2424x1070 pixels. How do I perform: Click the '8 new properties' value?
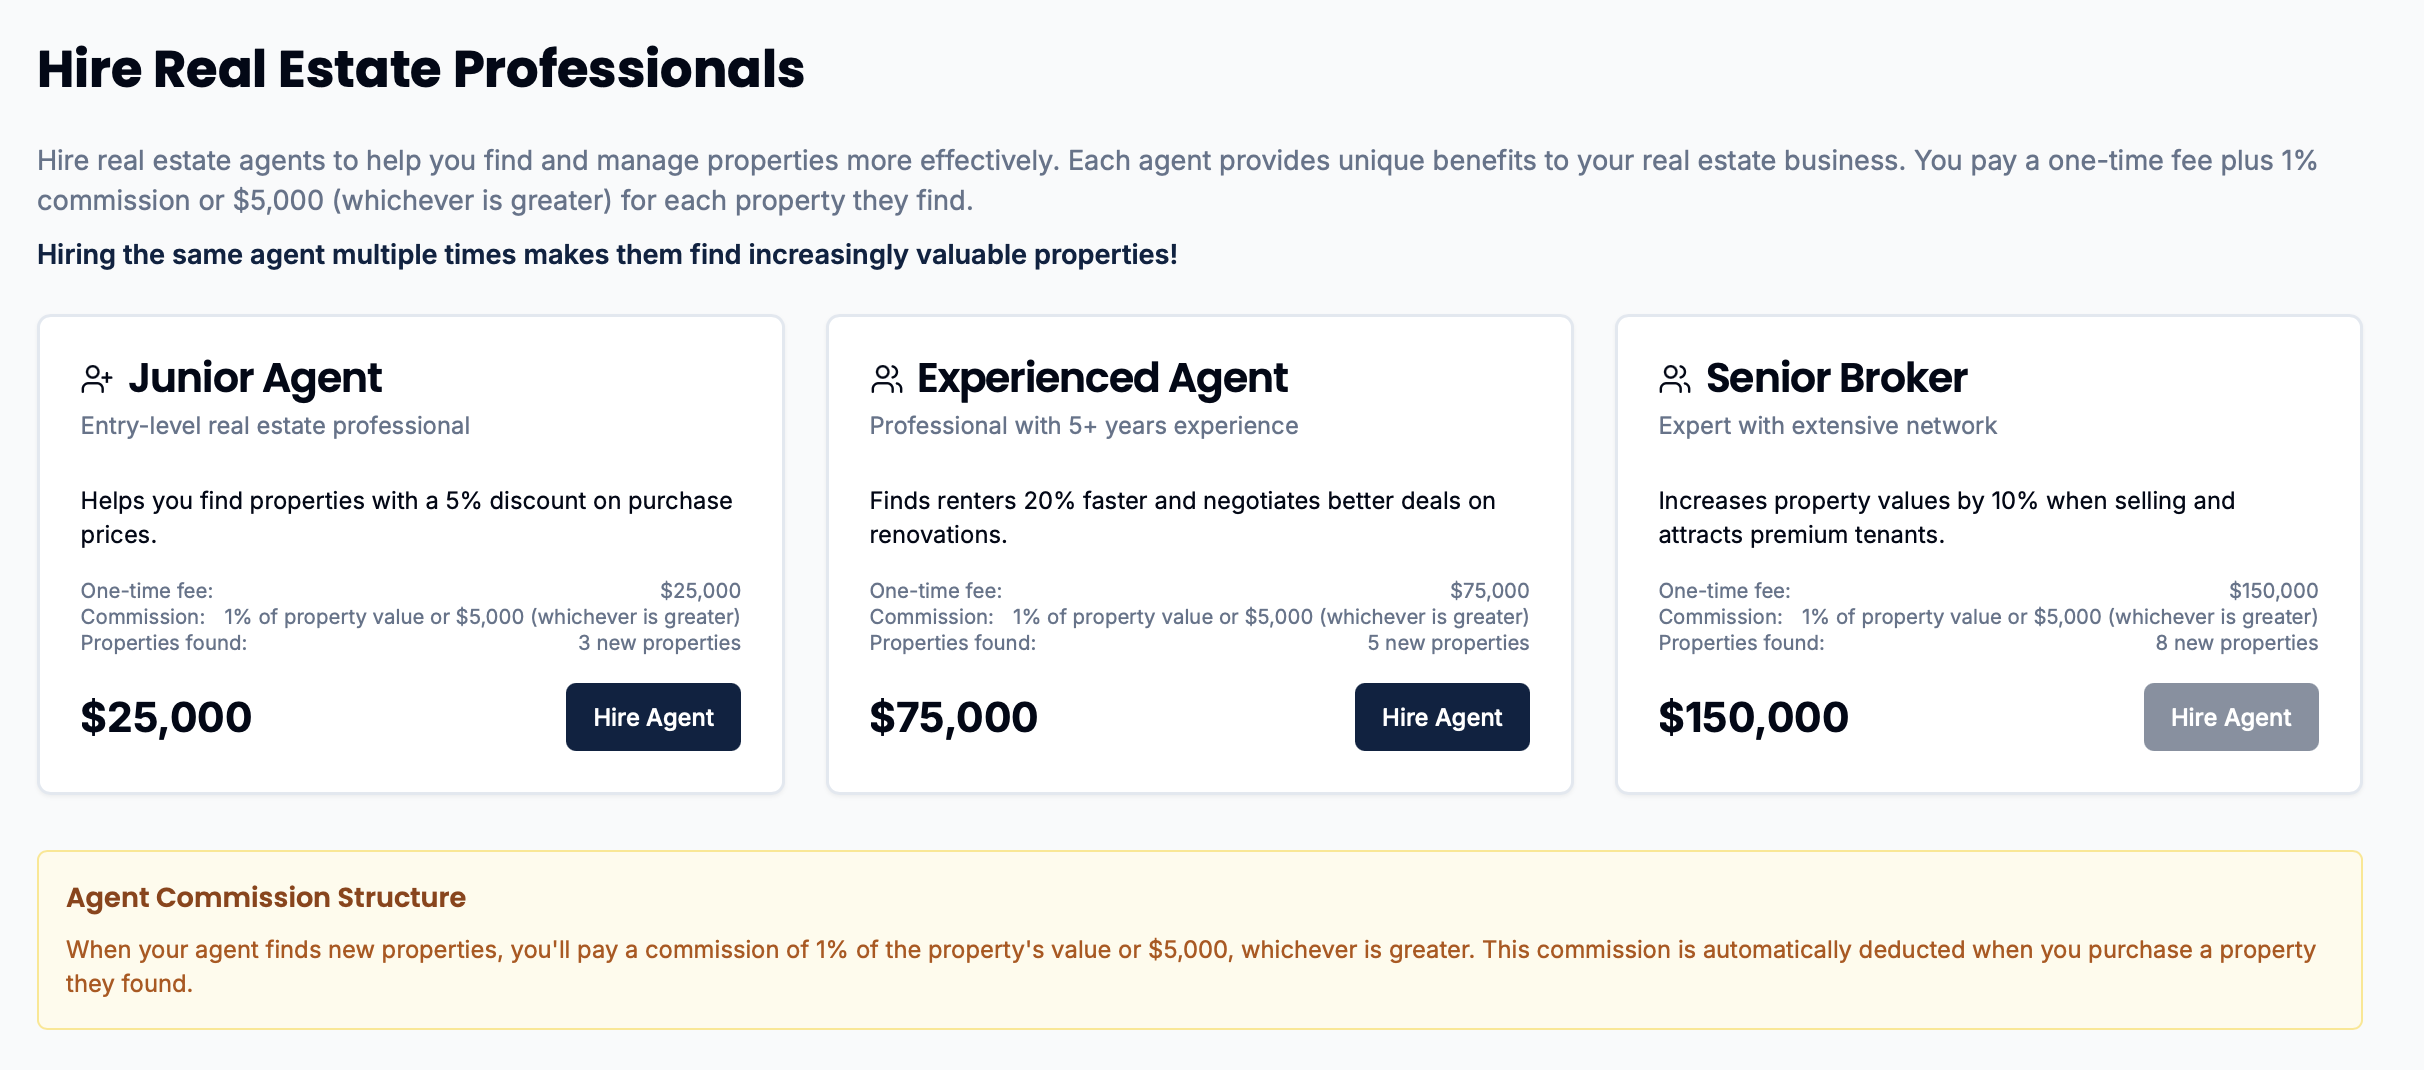pyautogui.click(x=2237, y=643)
